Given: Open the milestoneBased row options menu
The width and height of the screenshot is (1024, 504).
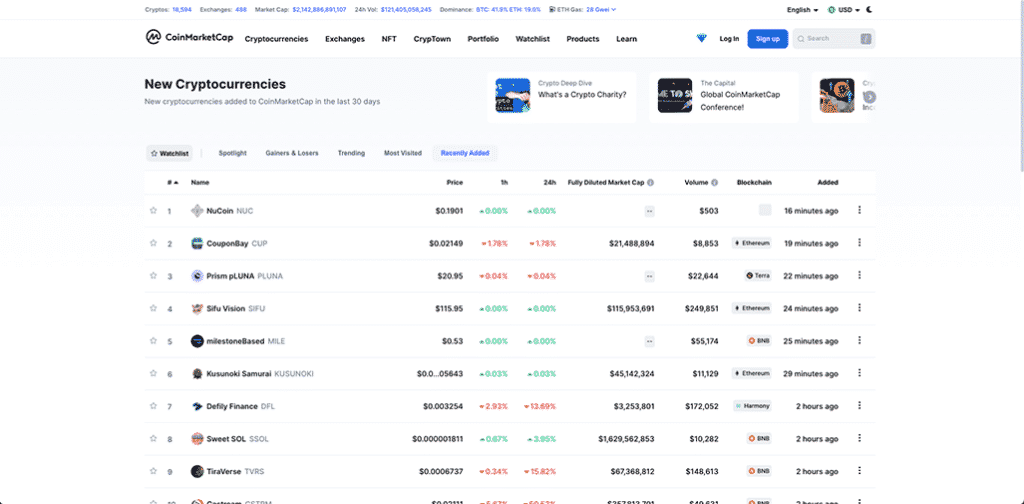Looking at the screenshot, I should pos(859,340).
